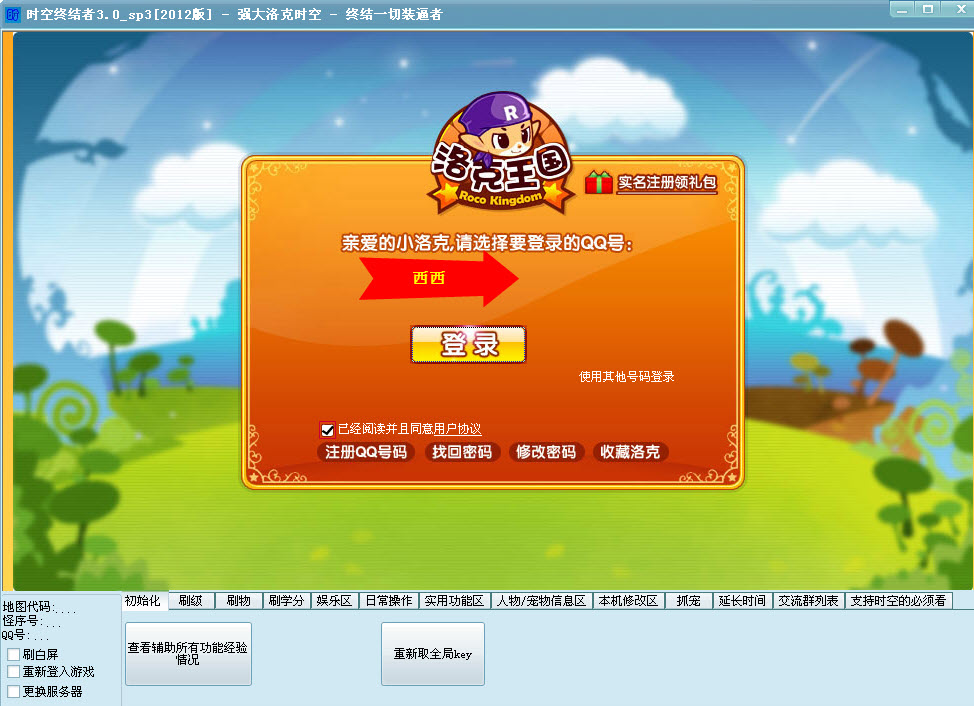Toggle the 已经阅读并且同意 agreement checkbox
The image size is (974, 706).
tap(327, 430)
